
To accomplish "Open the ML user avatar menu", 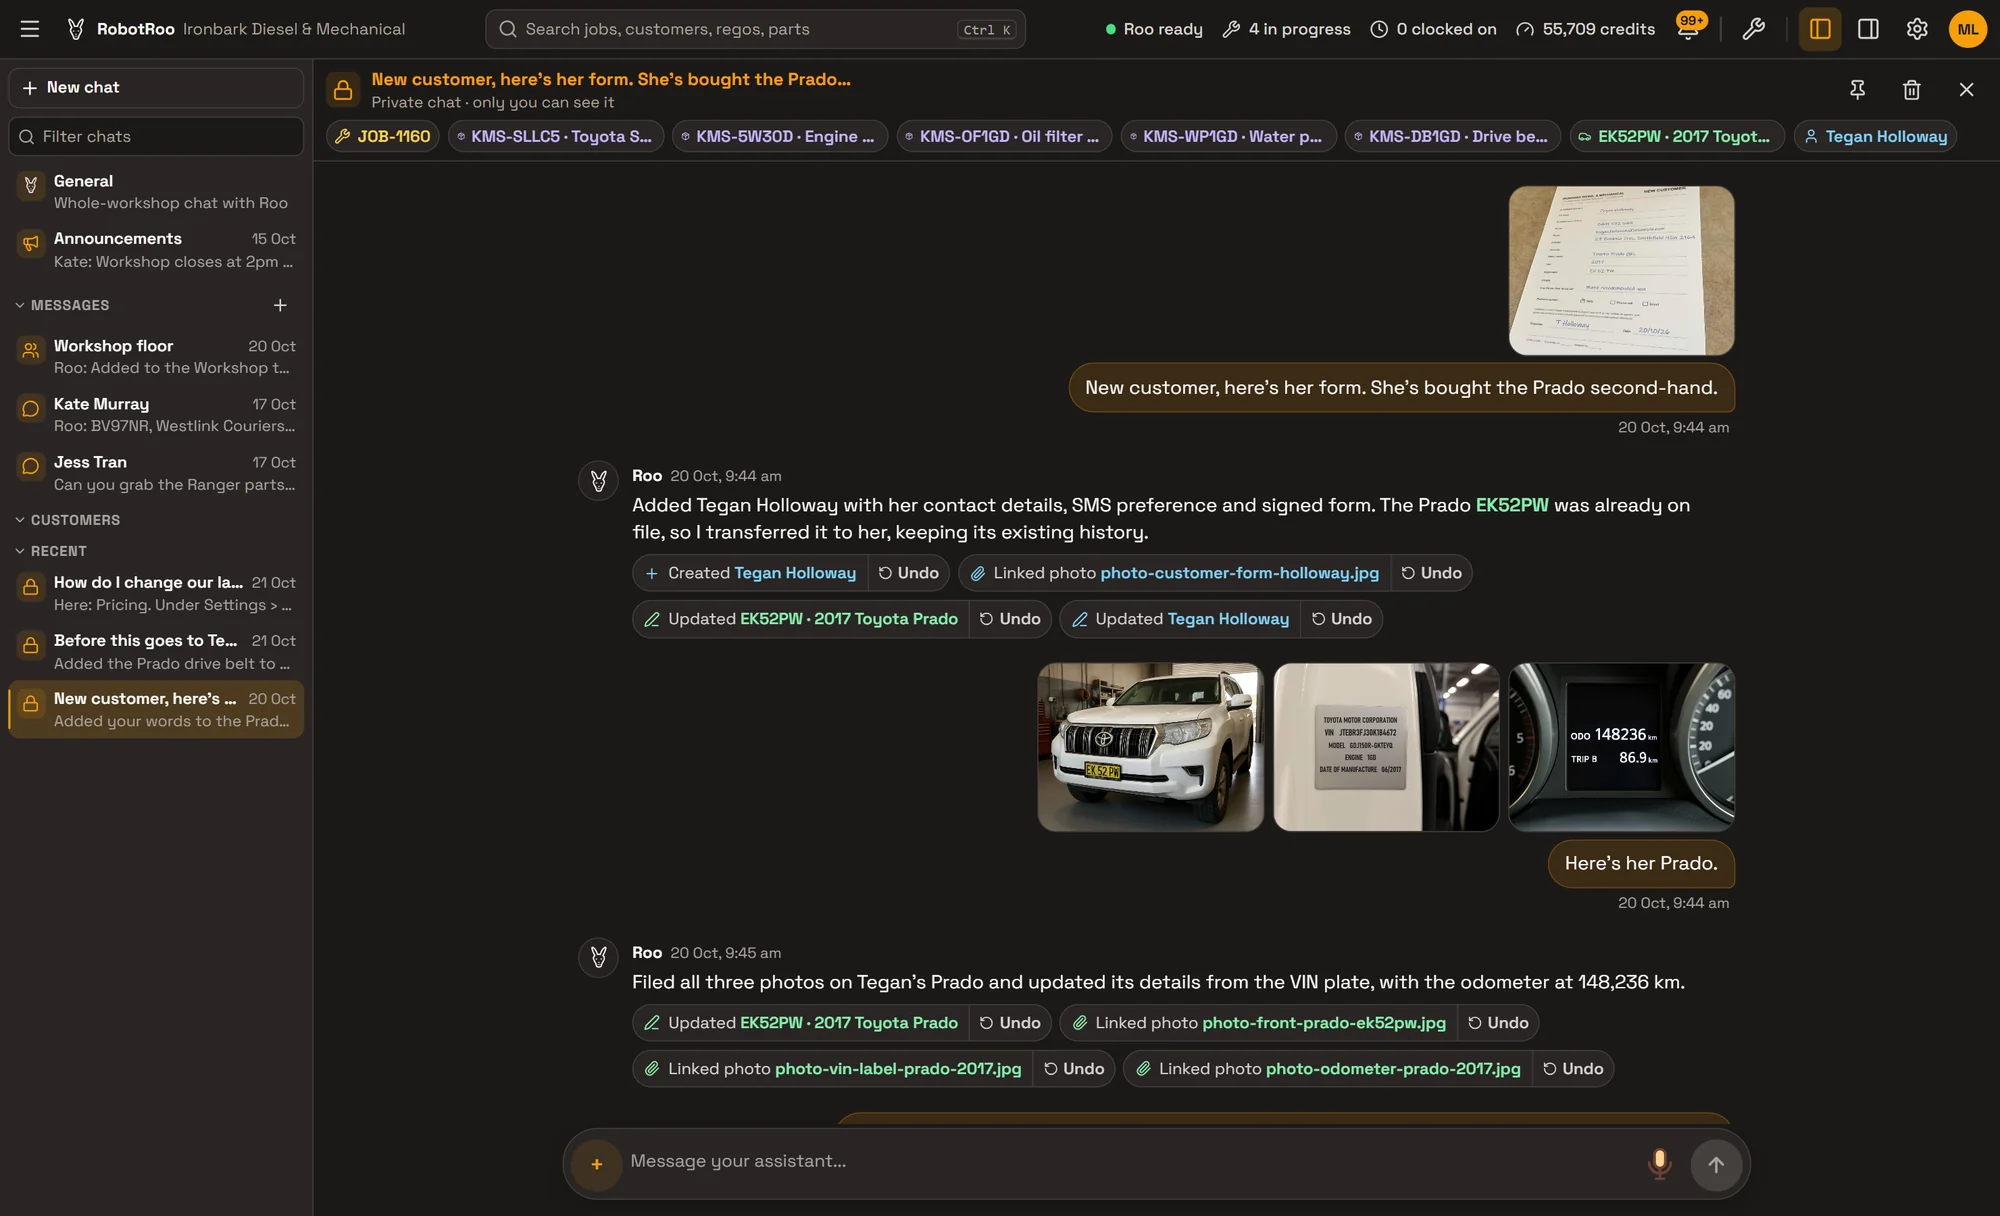I will (1968, 29).
